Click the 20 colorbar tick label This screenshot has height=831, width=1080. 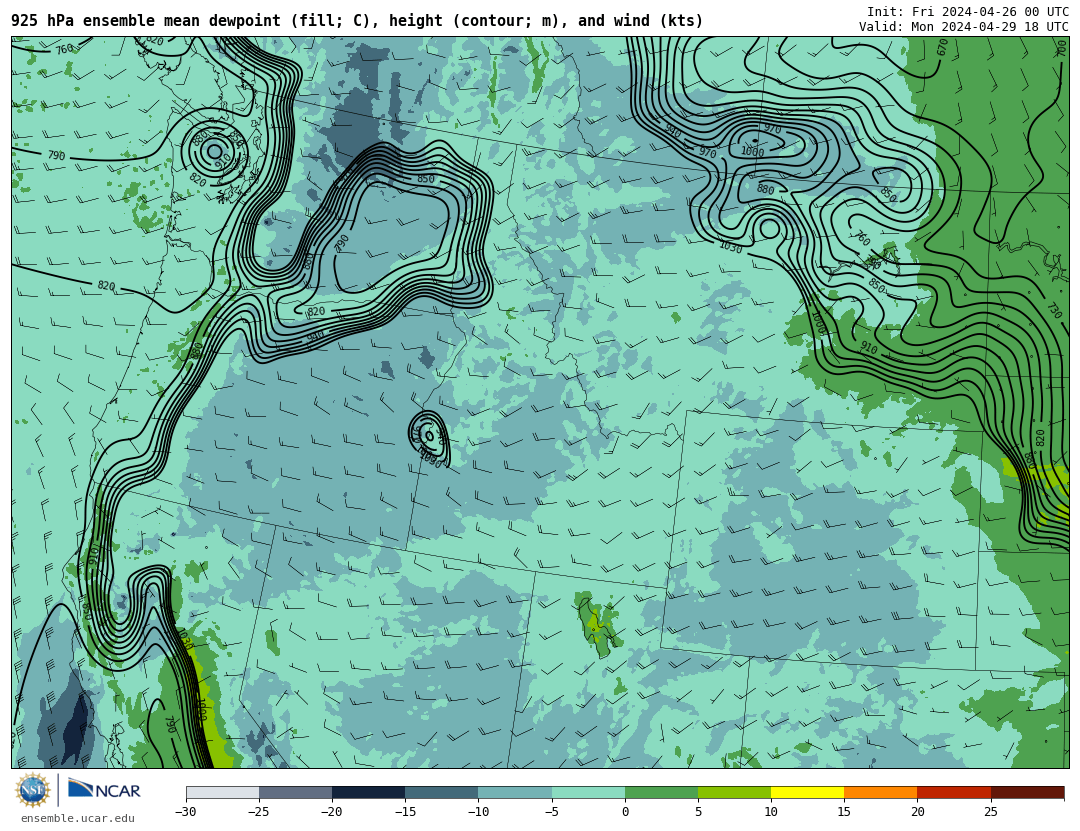[x=917, y=812]
